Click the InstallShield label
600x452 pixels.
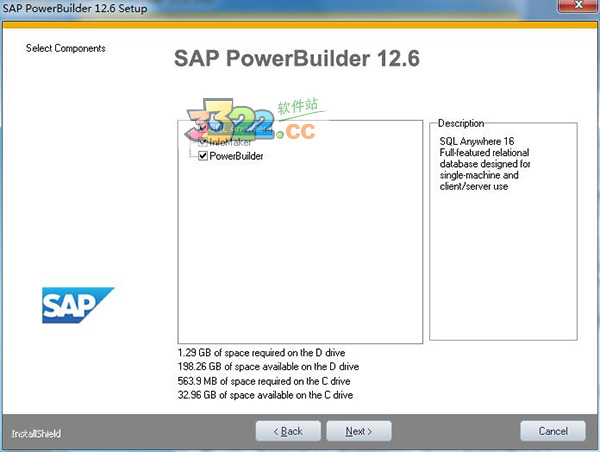point(36,434)
